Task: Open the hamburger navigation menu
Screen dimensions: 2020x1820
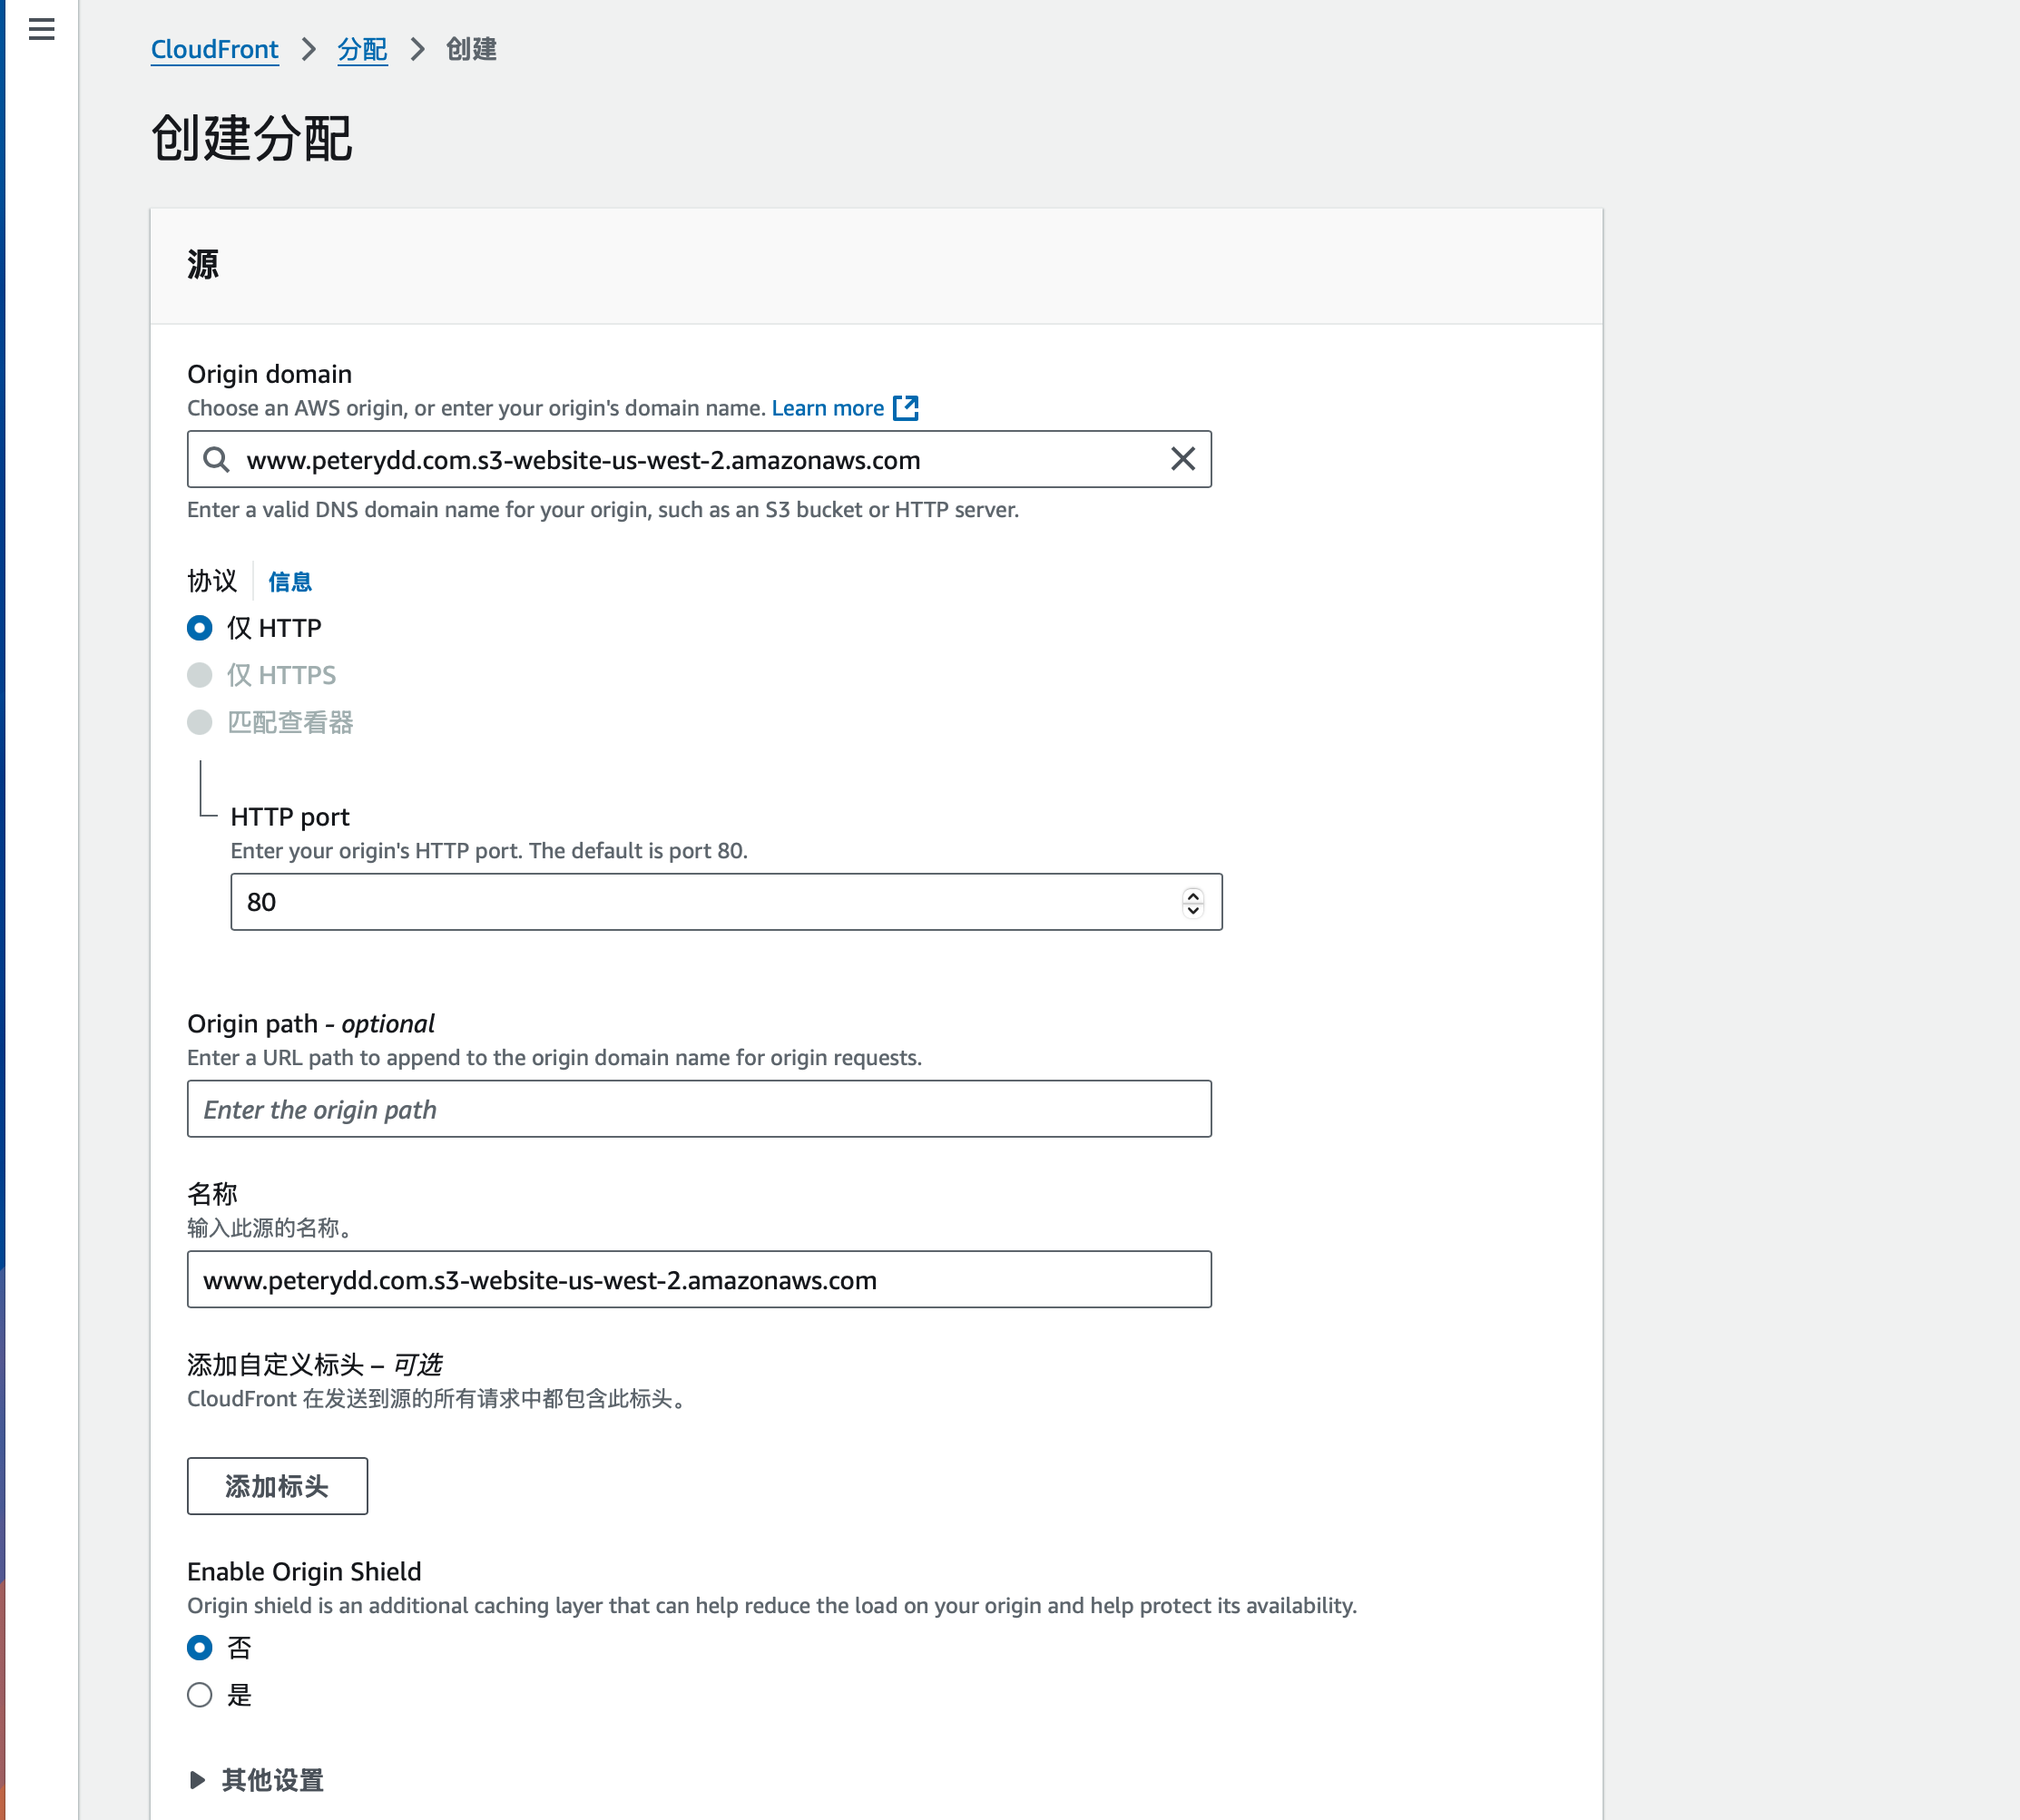Action: [41, 29]
